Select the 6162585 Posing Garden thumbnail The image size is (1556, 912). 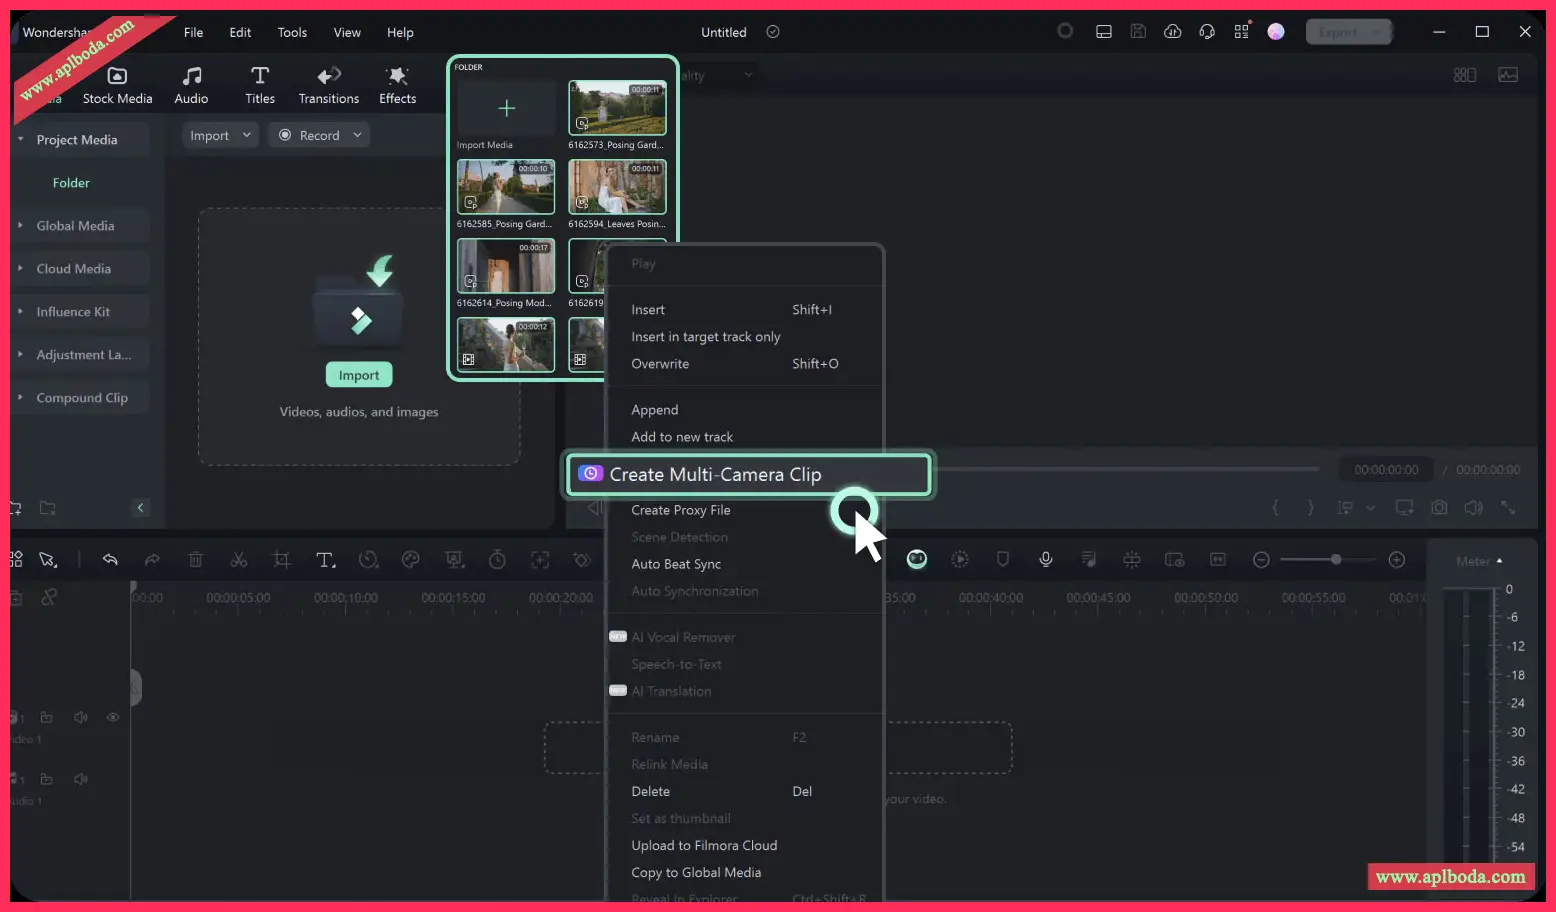(x=506, y=187)
